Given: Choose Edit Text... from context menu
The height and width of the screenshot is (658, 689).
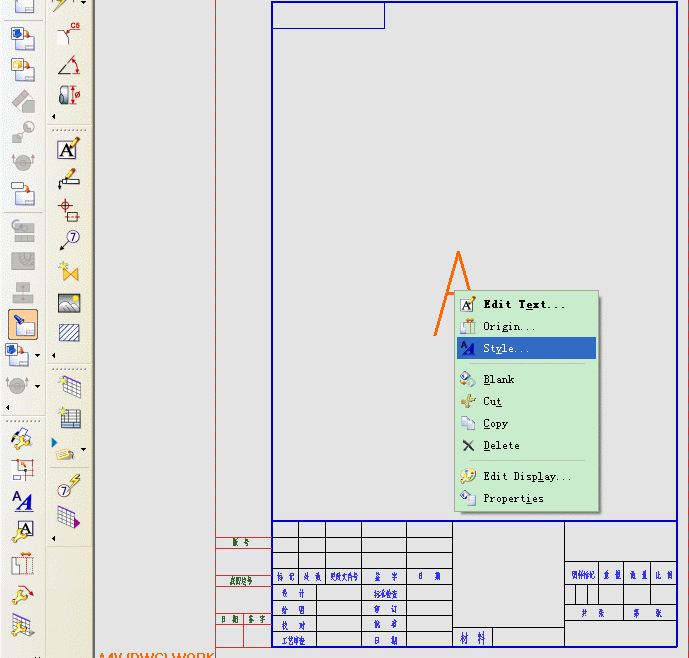Looking at the screenshot, I should pos(526,304).
